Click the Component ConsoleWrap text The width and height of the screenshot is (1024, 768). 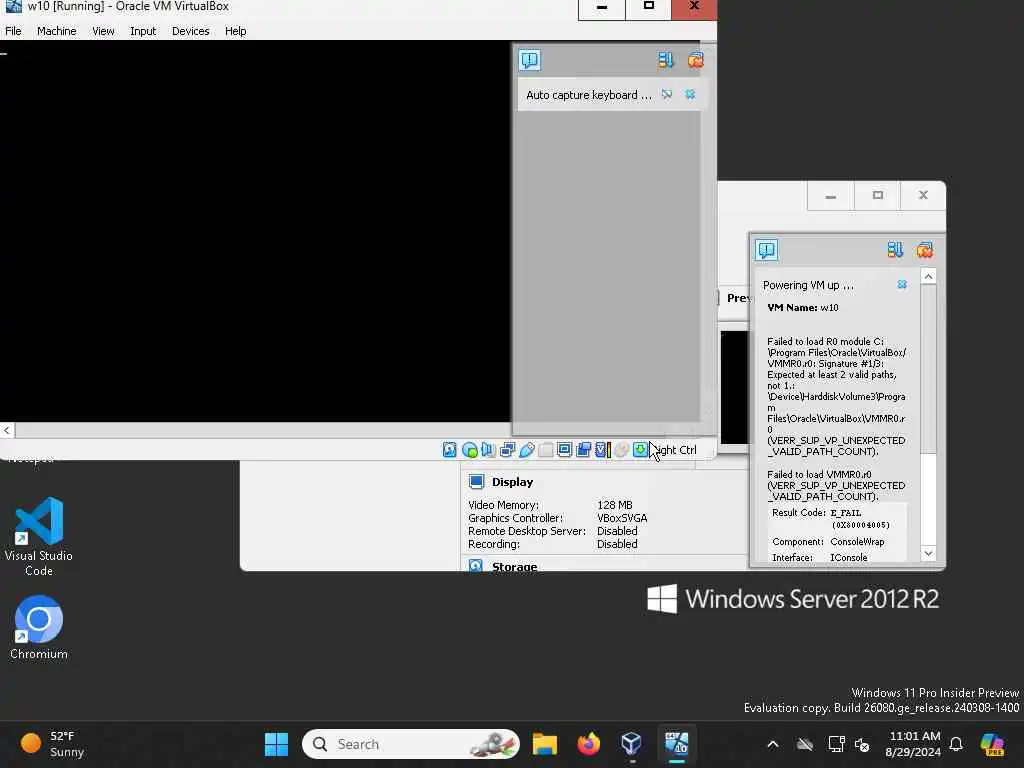(857, 541)
